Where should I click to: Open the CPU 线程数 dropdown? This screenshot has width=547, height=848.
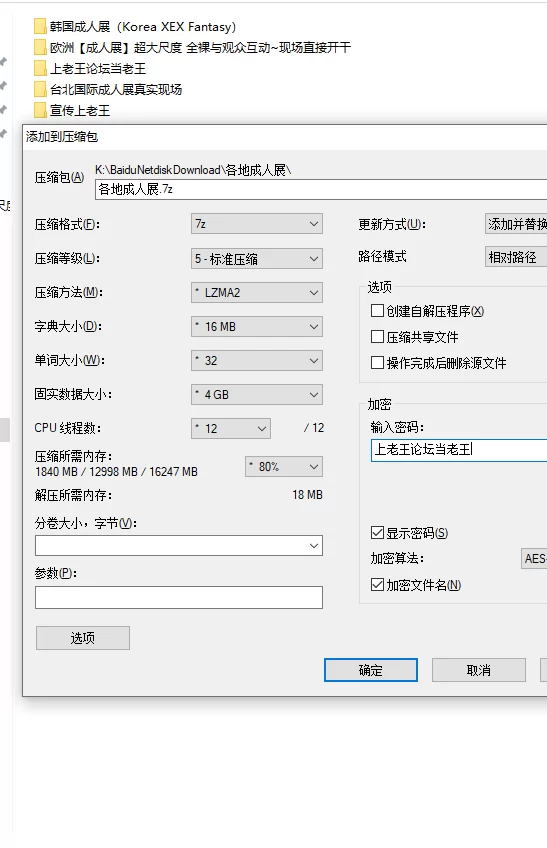(230, 428)
